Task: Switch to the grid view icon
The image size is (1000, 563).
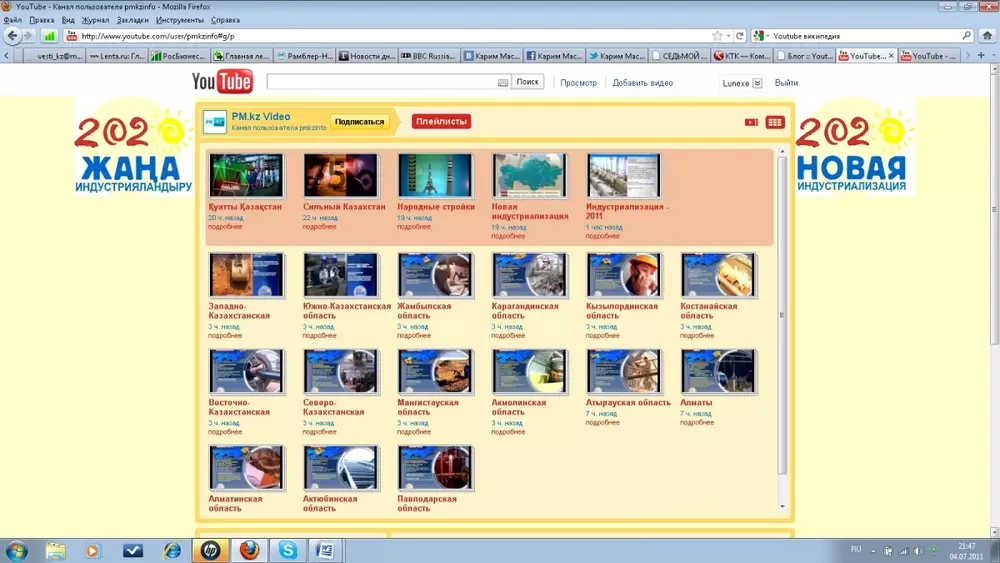Action: [775, 122]
